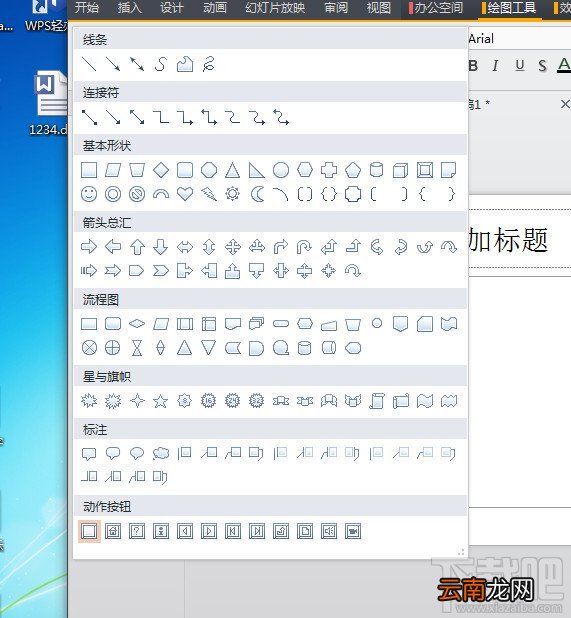Insert the up block arrow
Image resolution: width=571 pixels, height=618 pixels.
tap(137, 247)
